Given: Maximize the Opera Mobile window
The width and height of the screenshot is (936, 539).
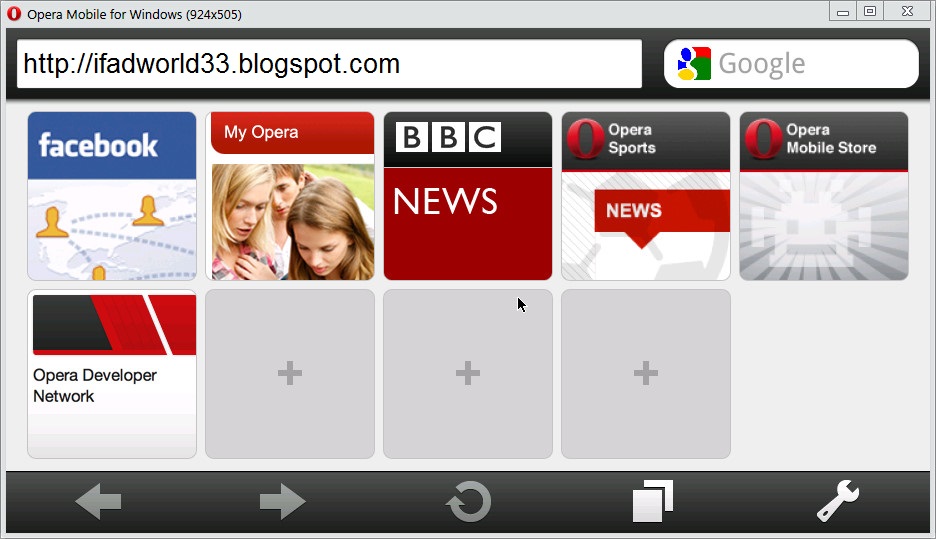Looking at the screenshot, I should pyautogui.click(x=870, y=11).
